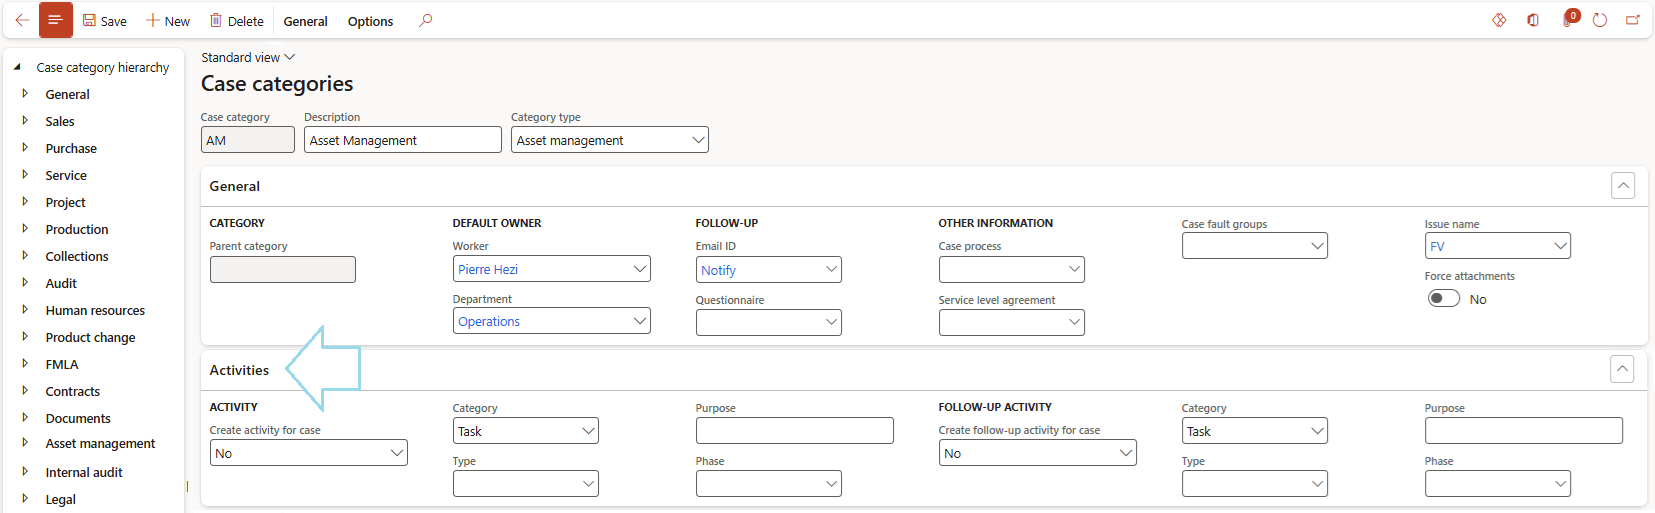This screenshot has height=513, width=1655.
Task: Collapse the Activities section chevron
Action: pos(1622,369)
